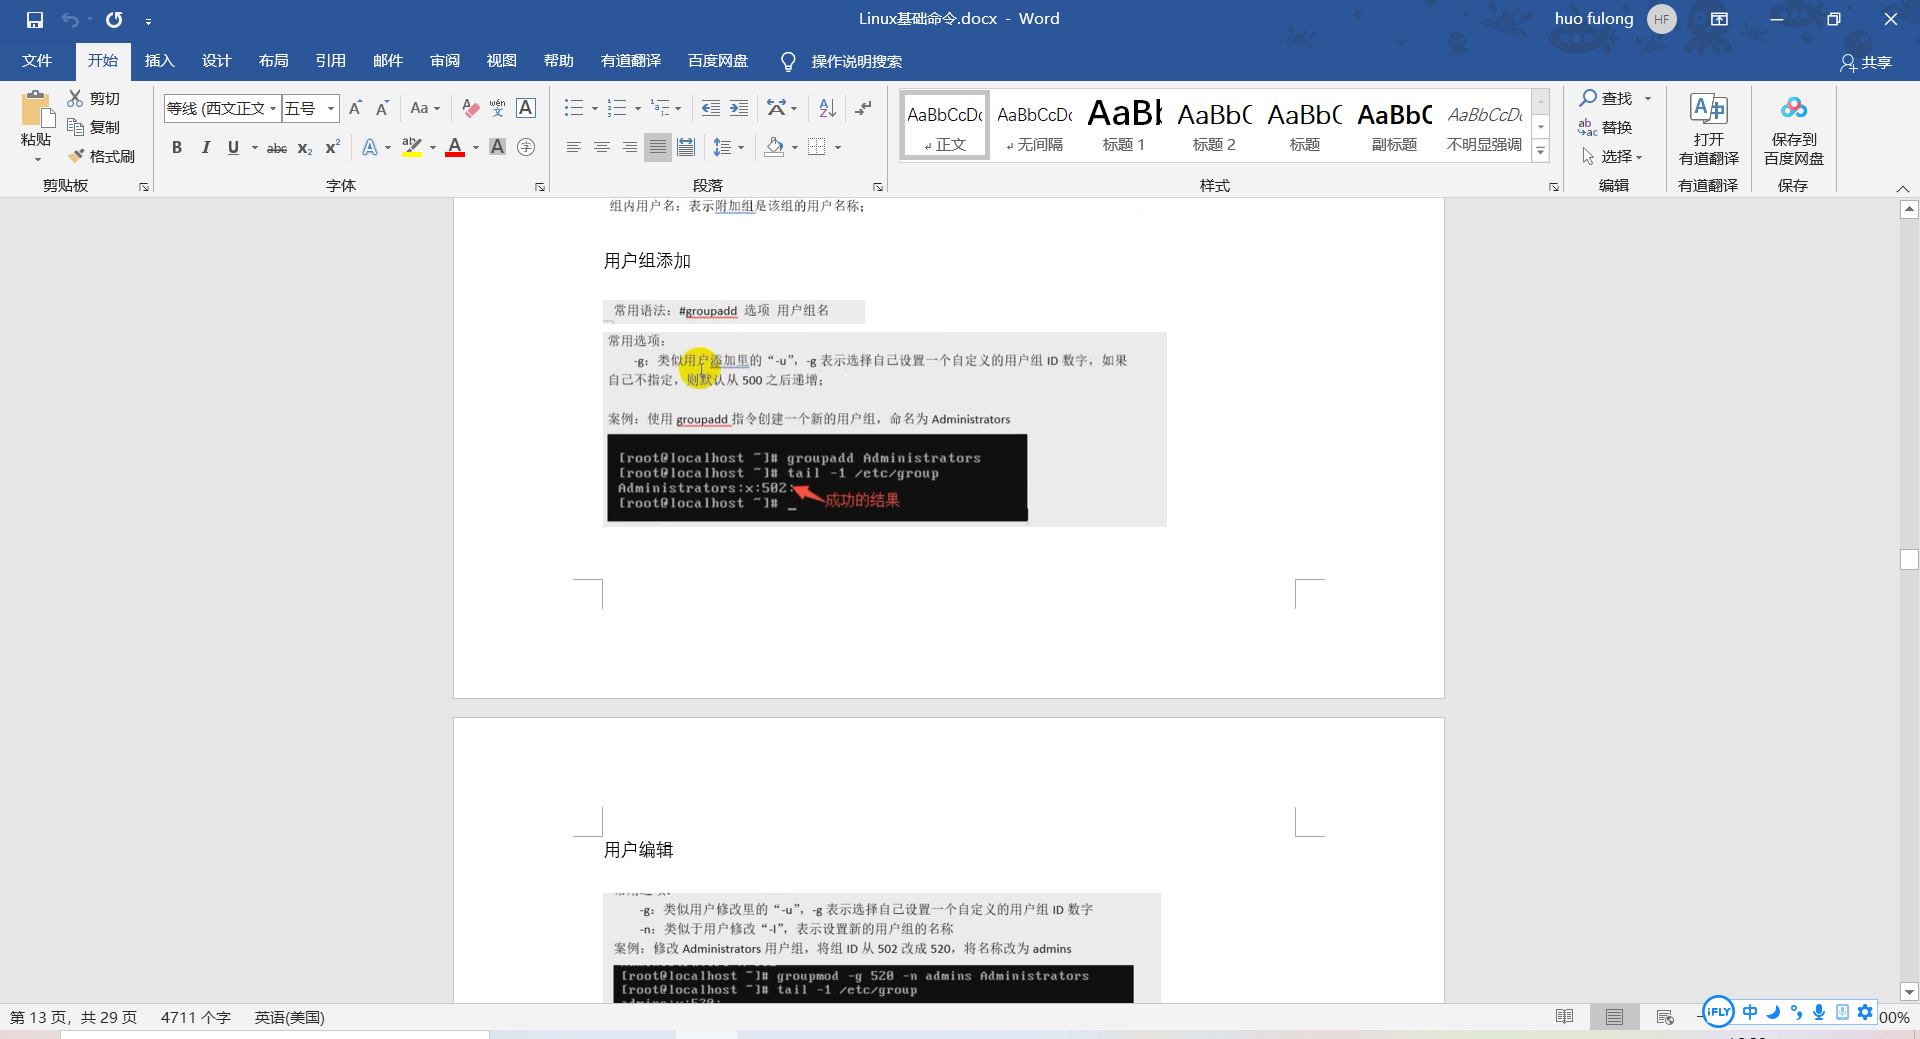Click the Pinyin Guide icon
Image resolution: width=1920 pixels, height=1039 pixels.
(497, 108)
